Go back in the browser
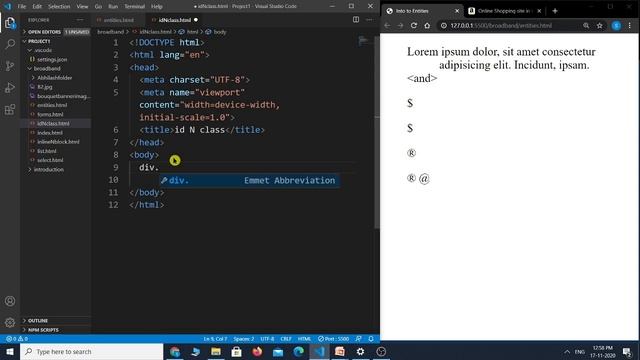Screen dimensions: 640x360 click(387, 25)
